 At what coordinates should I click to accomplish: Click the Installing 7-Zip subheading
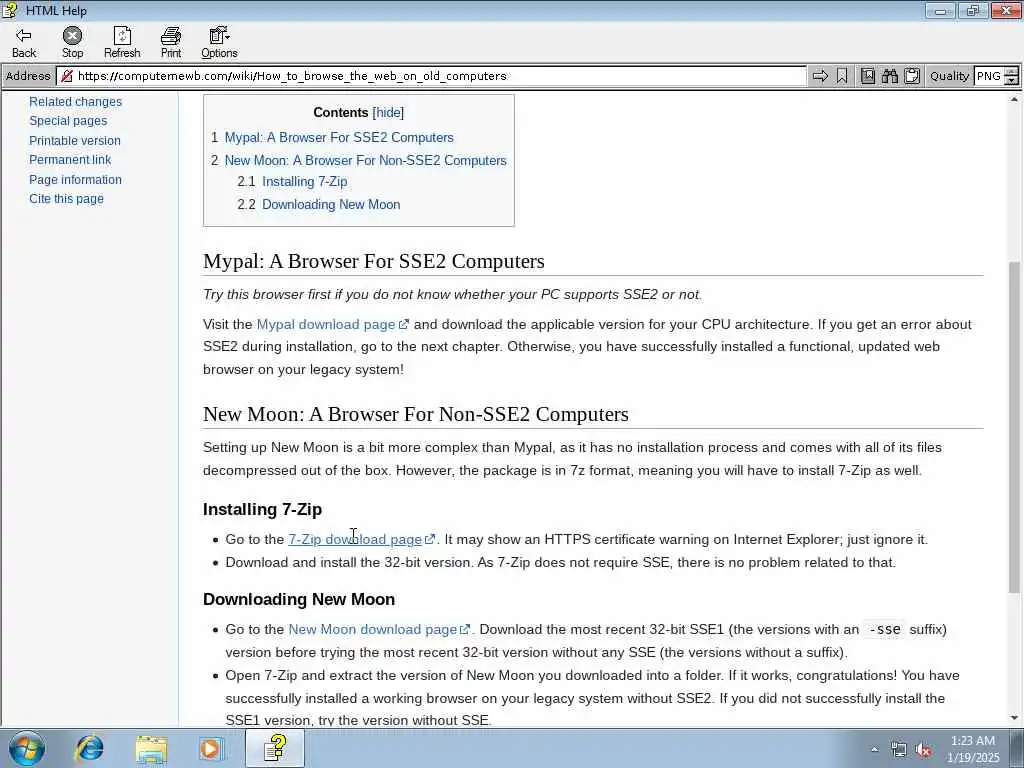[263, 509]
